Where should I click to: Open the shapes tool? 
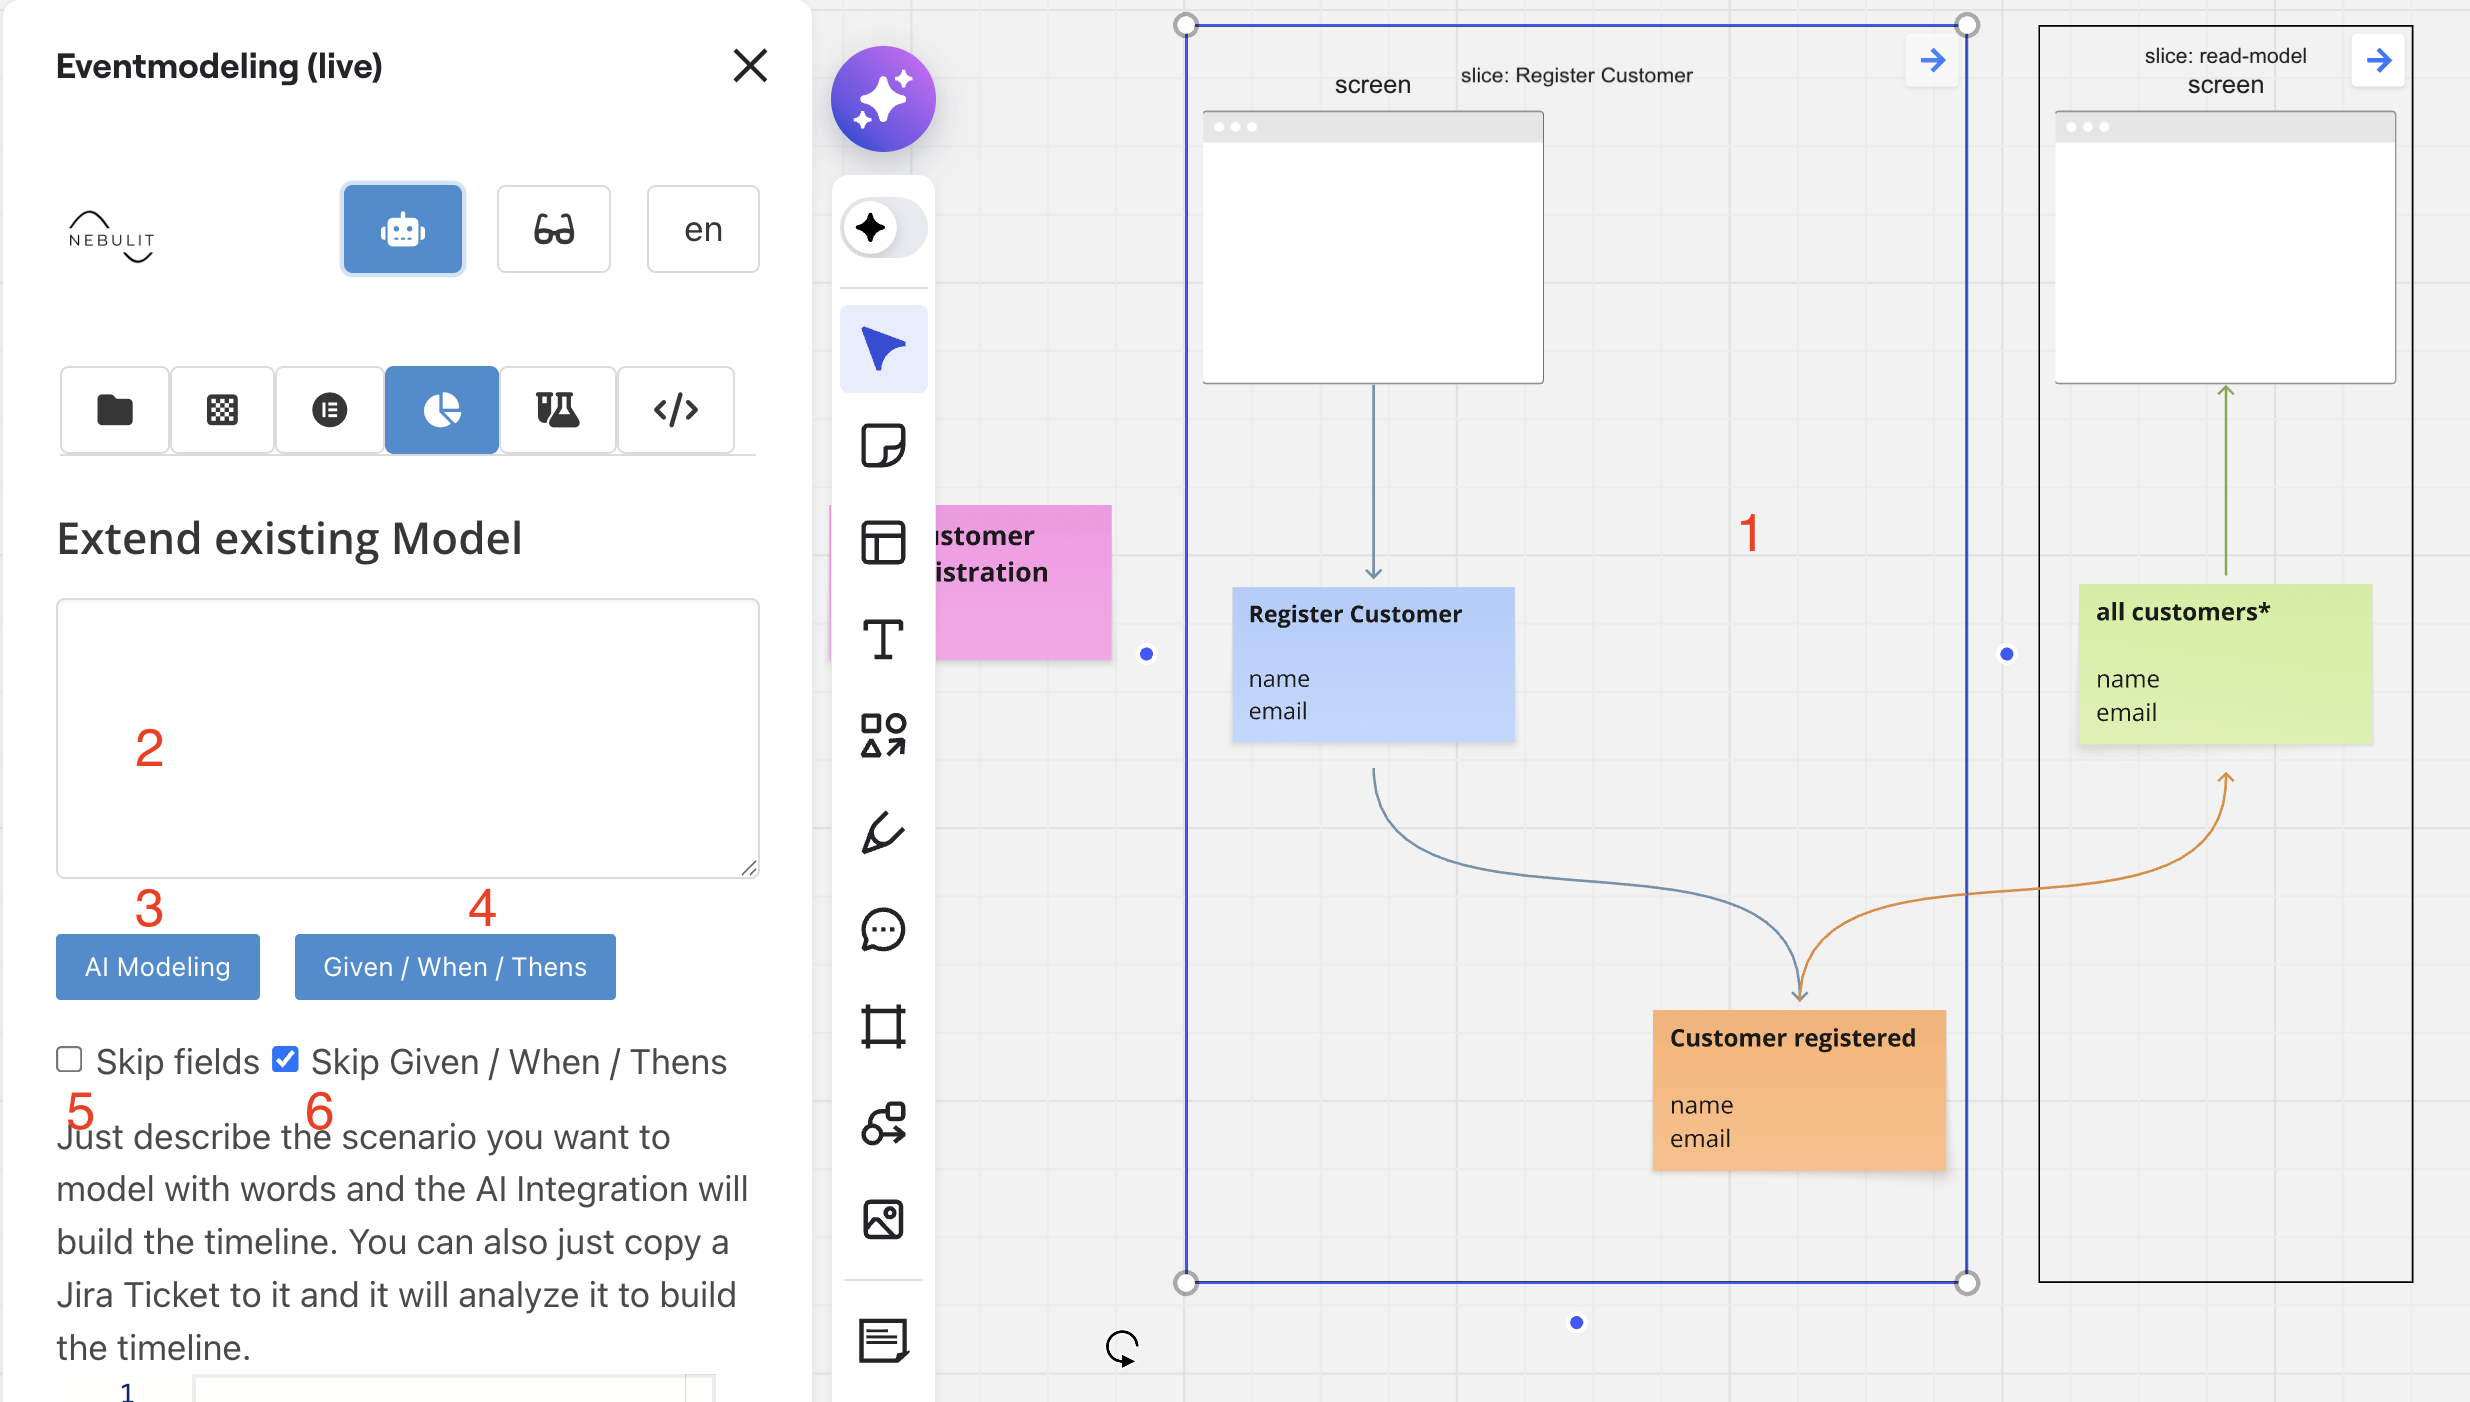pyautogui.click(x=883, y=736)
